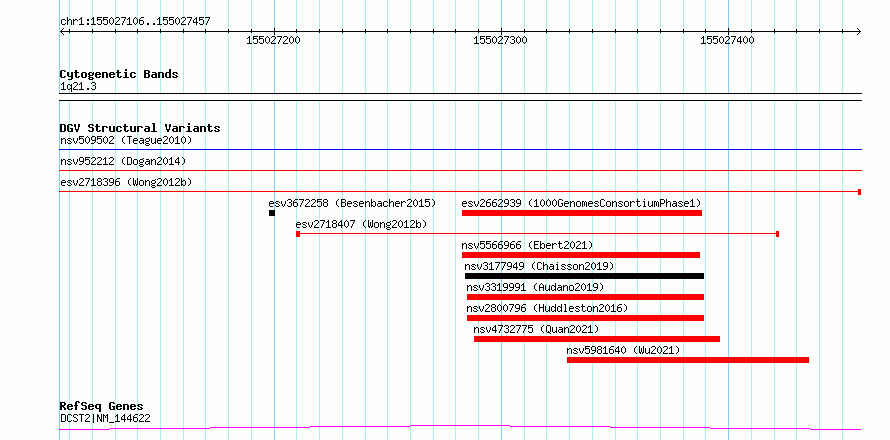Viewport: 890px width, 440px height.
Task: Click variant label nsv509502 (Teague2010)
Action: tap(126, 140)
